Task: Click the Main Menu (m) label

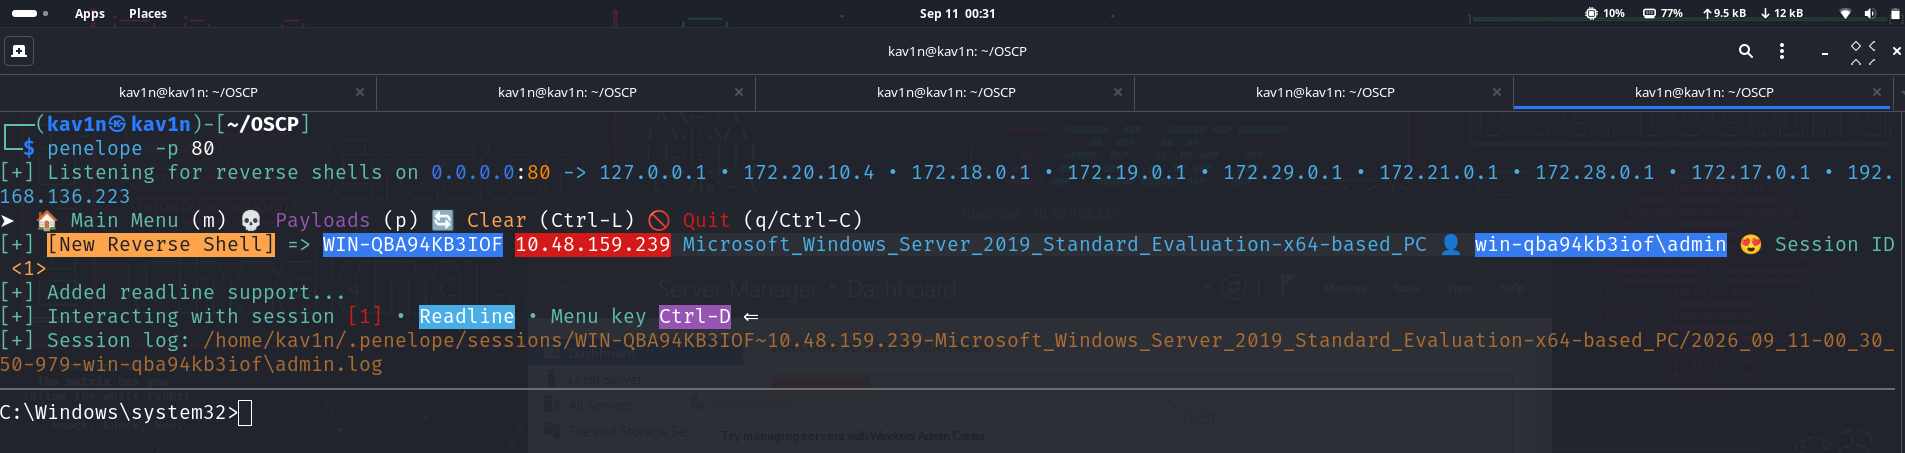Action: coord(148,220)
